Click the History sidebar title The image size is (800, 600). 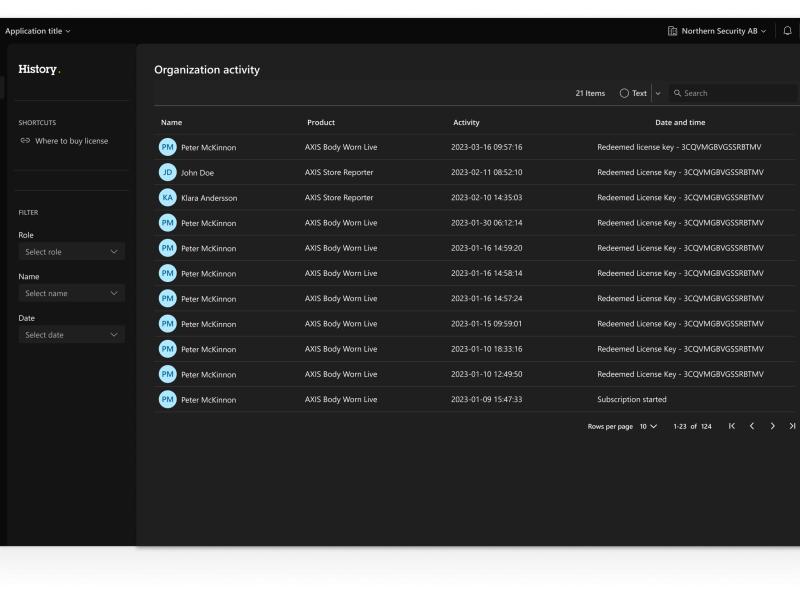coord(39,69)
